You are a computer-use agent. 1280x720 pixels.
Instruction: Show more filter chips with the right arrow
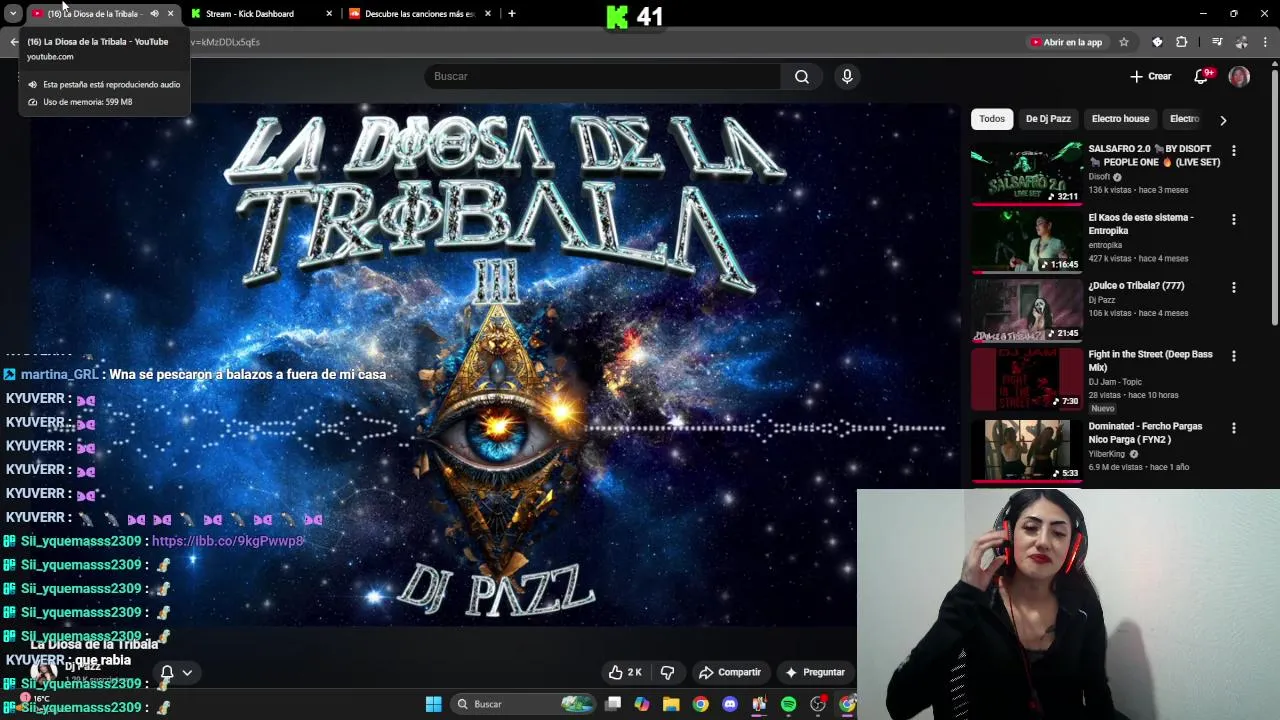(1222, 120)
